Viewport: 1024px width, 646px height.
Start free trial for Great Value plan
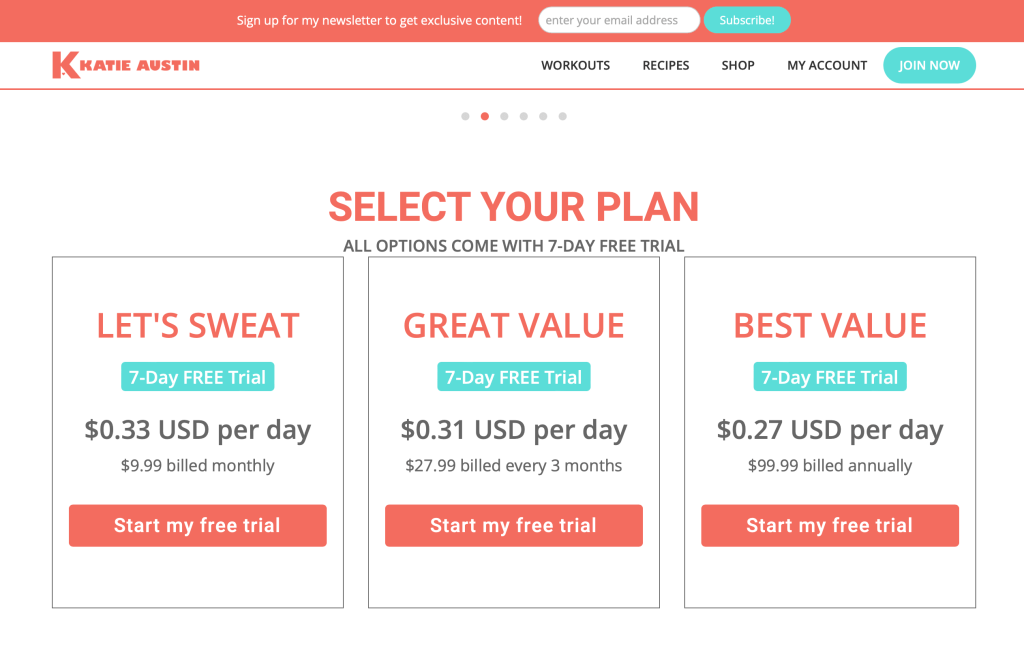(x=513, y=525)
